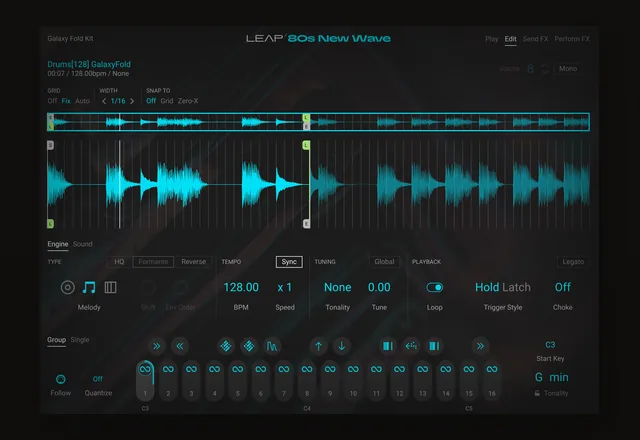
Task: Open the Choke Off selector
Action: coord(562,287)
